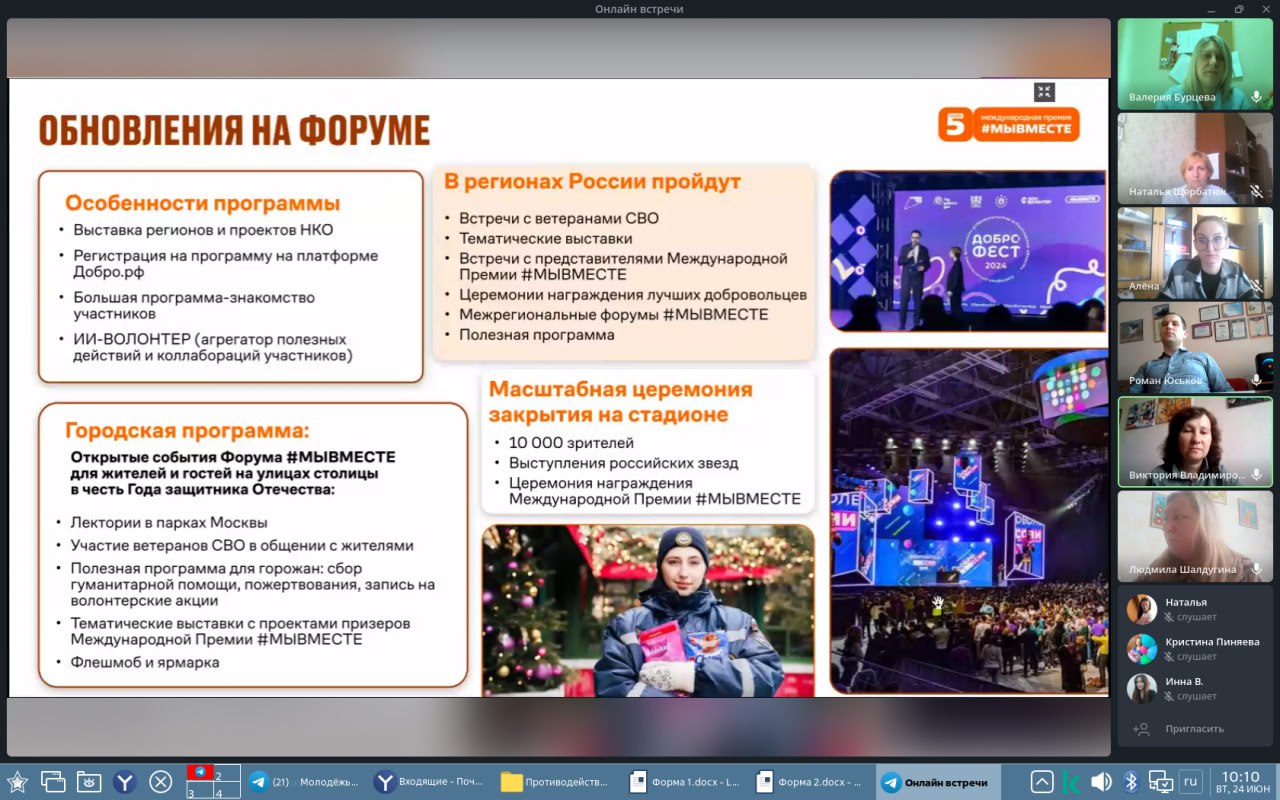
Task: Open Виктория Владимировна's video tile
Action: [1194, 441]
